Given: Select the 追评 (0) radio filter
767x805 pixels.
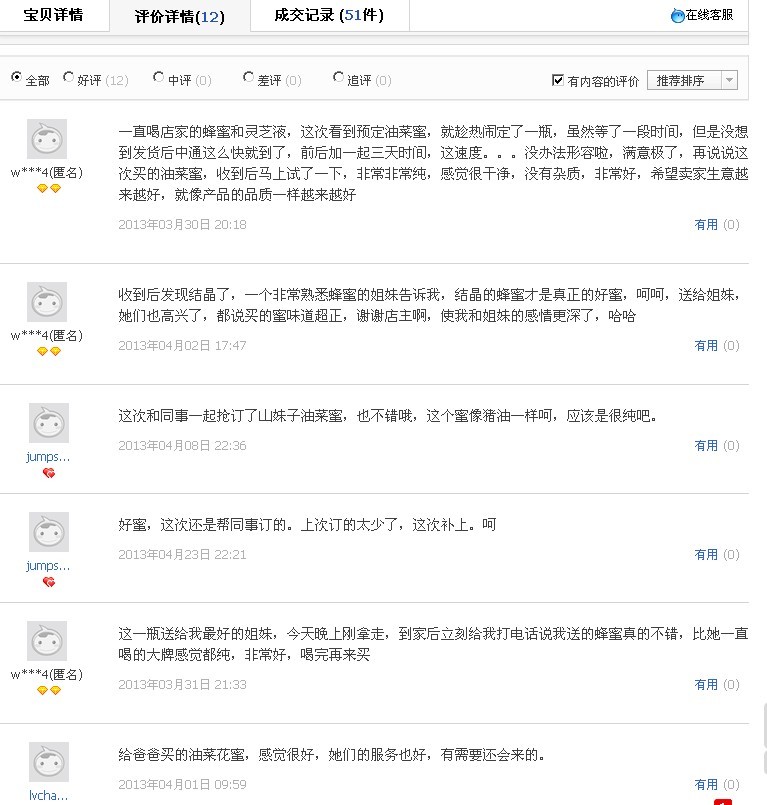Looking at the screenshot, I should click(338, 78).
